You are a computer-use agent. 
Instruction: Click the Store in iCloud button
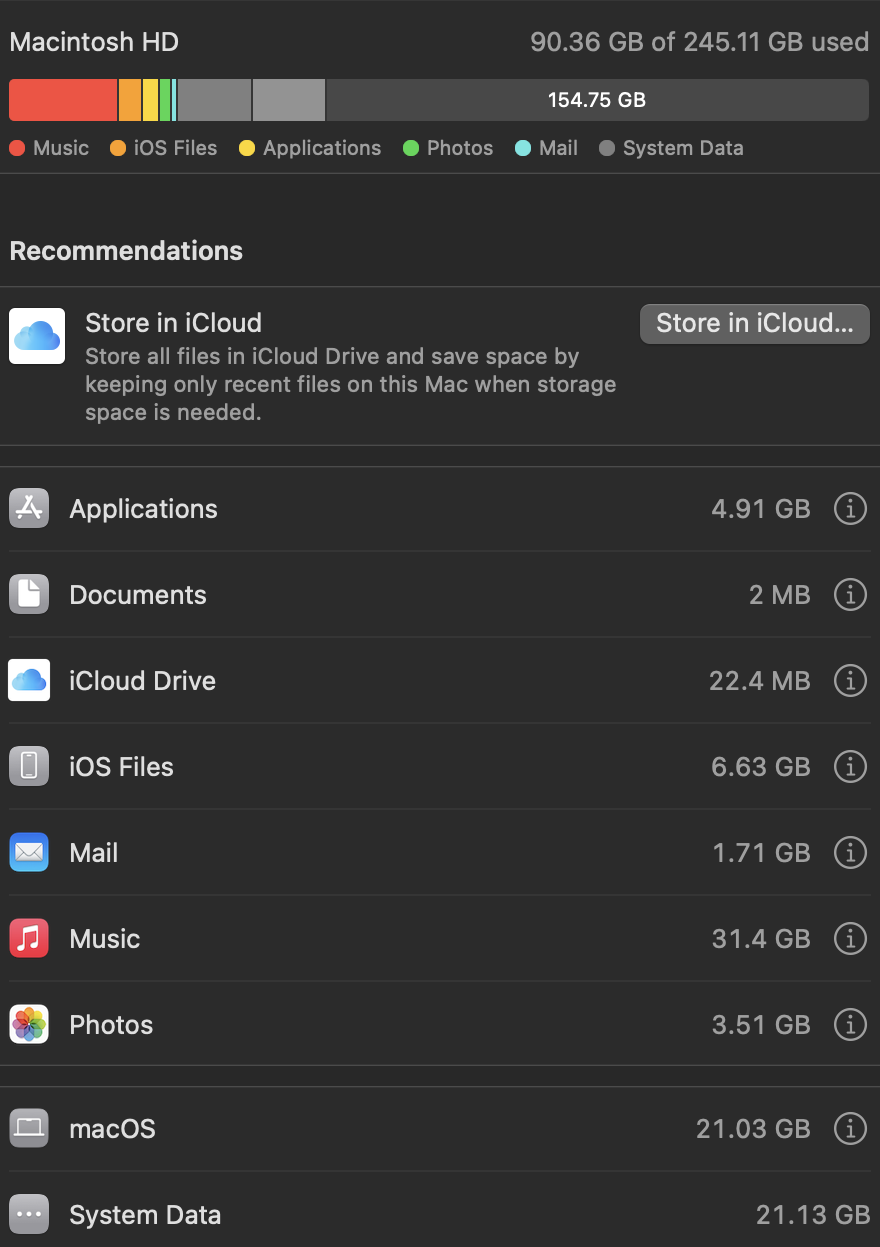(x=754, y=323)
